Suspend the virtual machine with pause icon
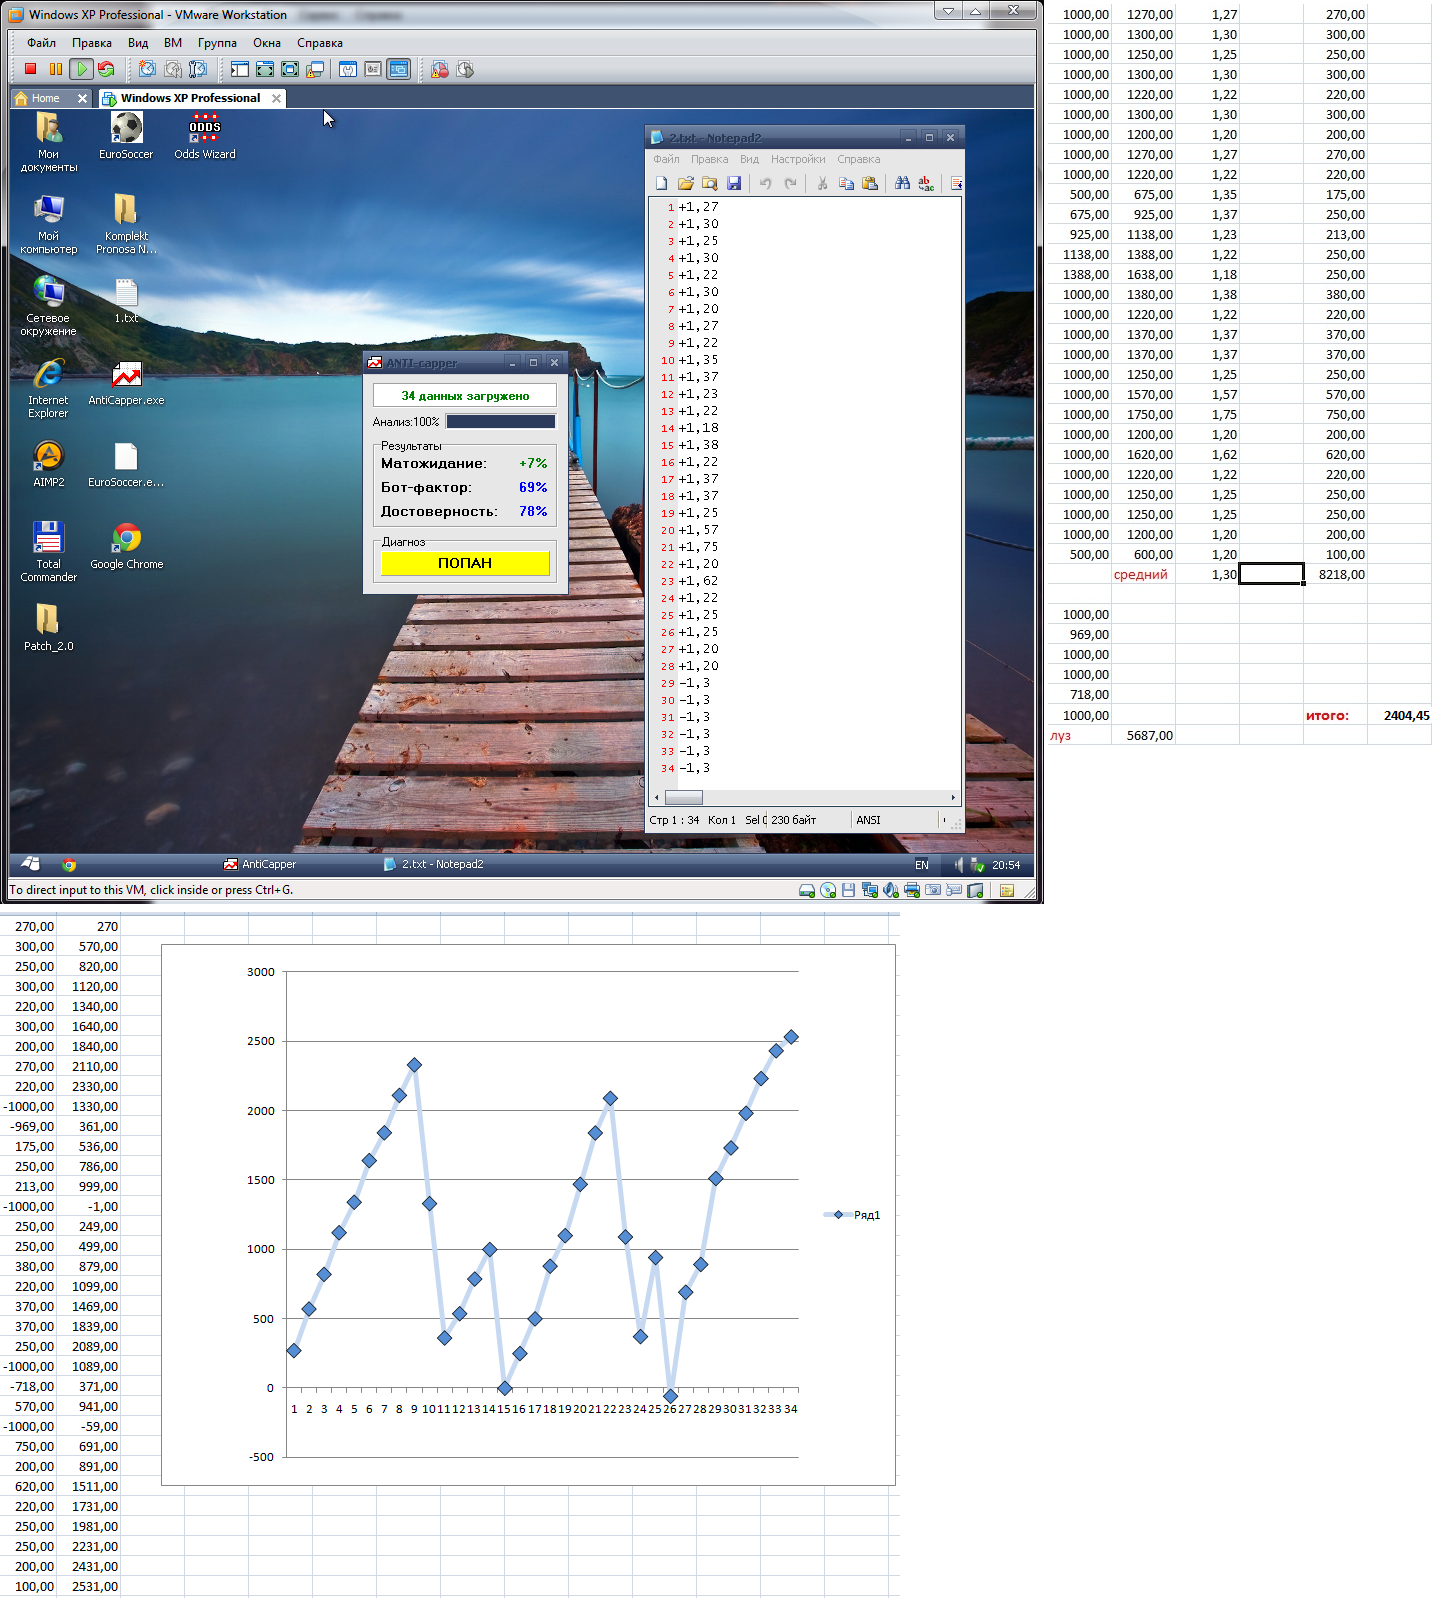 55,69
